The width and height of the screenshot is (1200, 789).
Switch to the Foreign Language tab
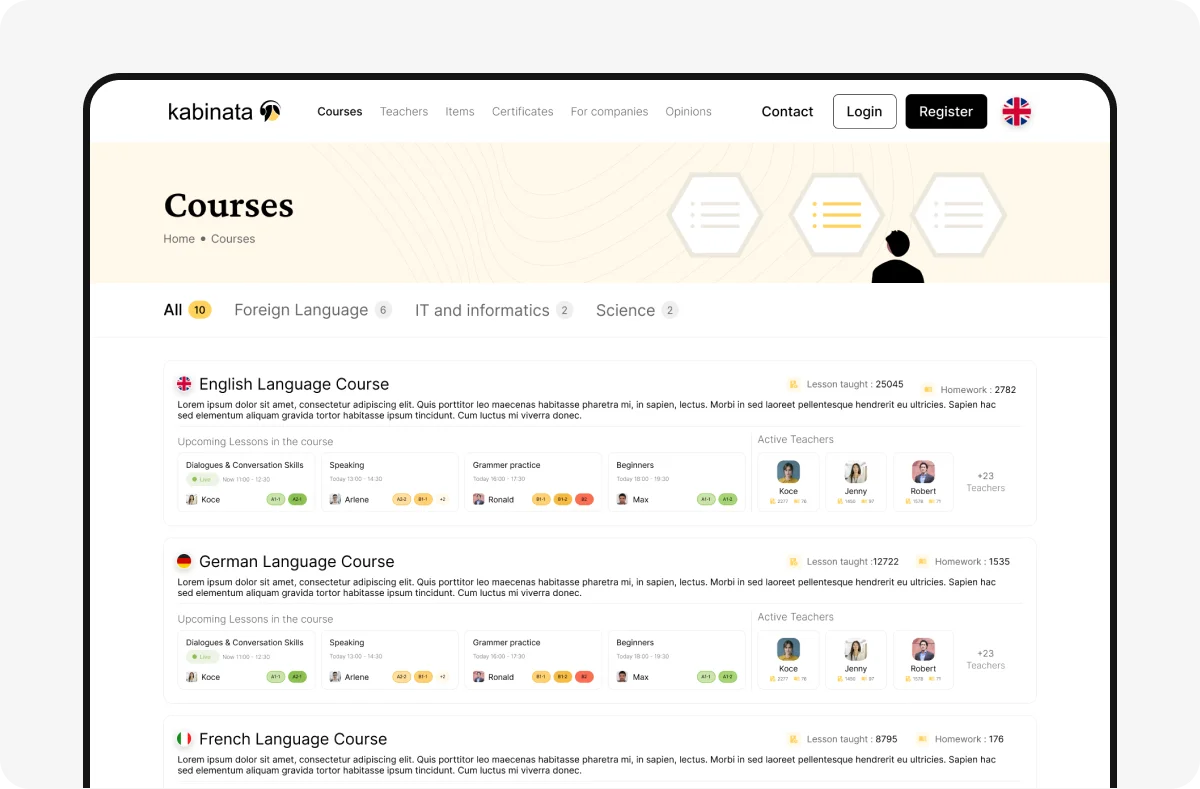click(301, 310)
